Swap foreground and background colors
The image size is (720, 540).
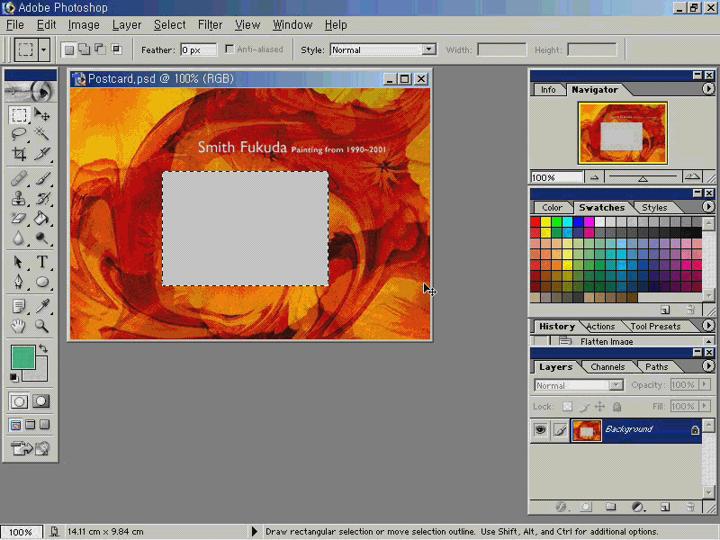(43, 349)
